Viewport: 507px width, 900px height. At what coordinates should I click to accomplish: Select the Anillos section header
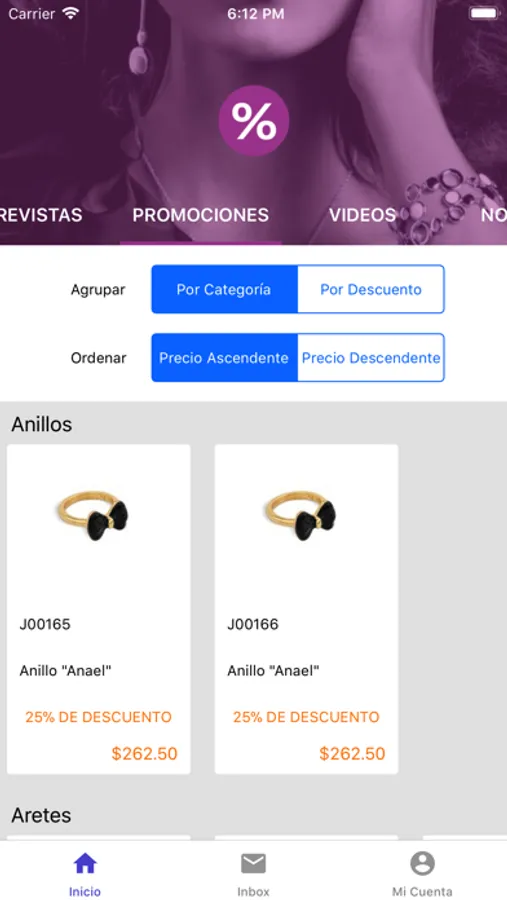click(42, 424)
